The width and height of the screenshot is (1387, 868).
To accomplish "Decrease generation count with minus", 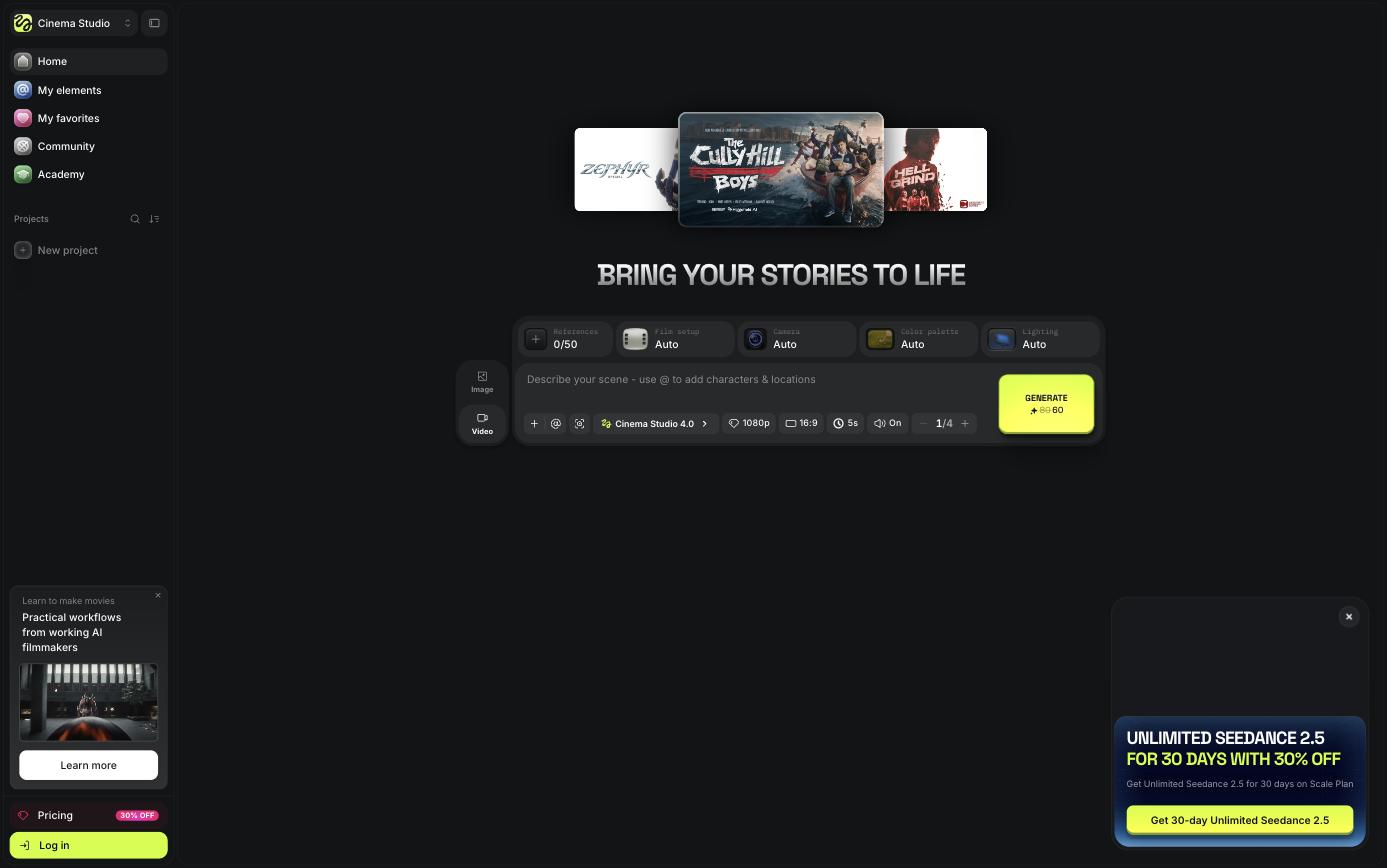I will [x=923, y=424].
